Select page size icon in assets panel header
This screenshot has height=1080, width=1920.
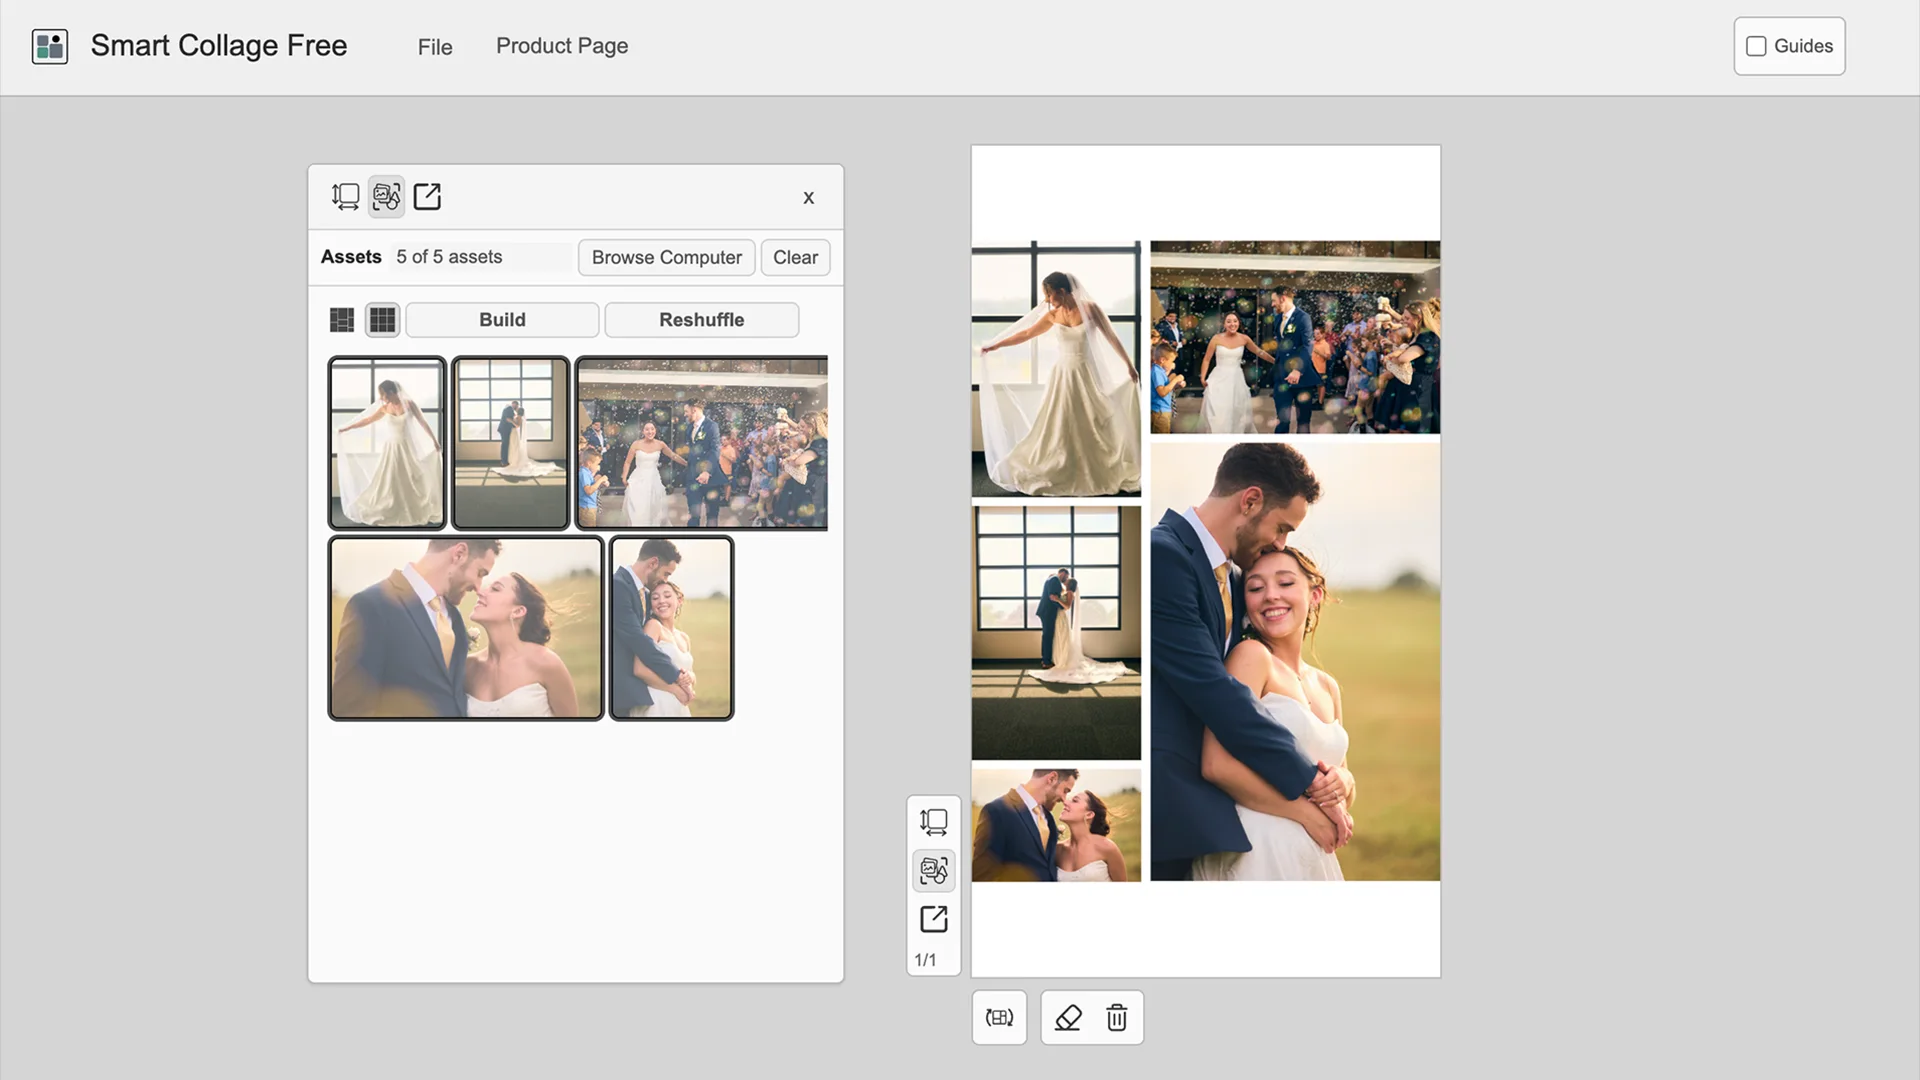(345, 197)
